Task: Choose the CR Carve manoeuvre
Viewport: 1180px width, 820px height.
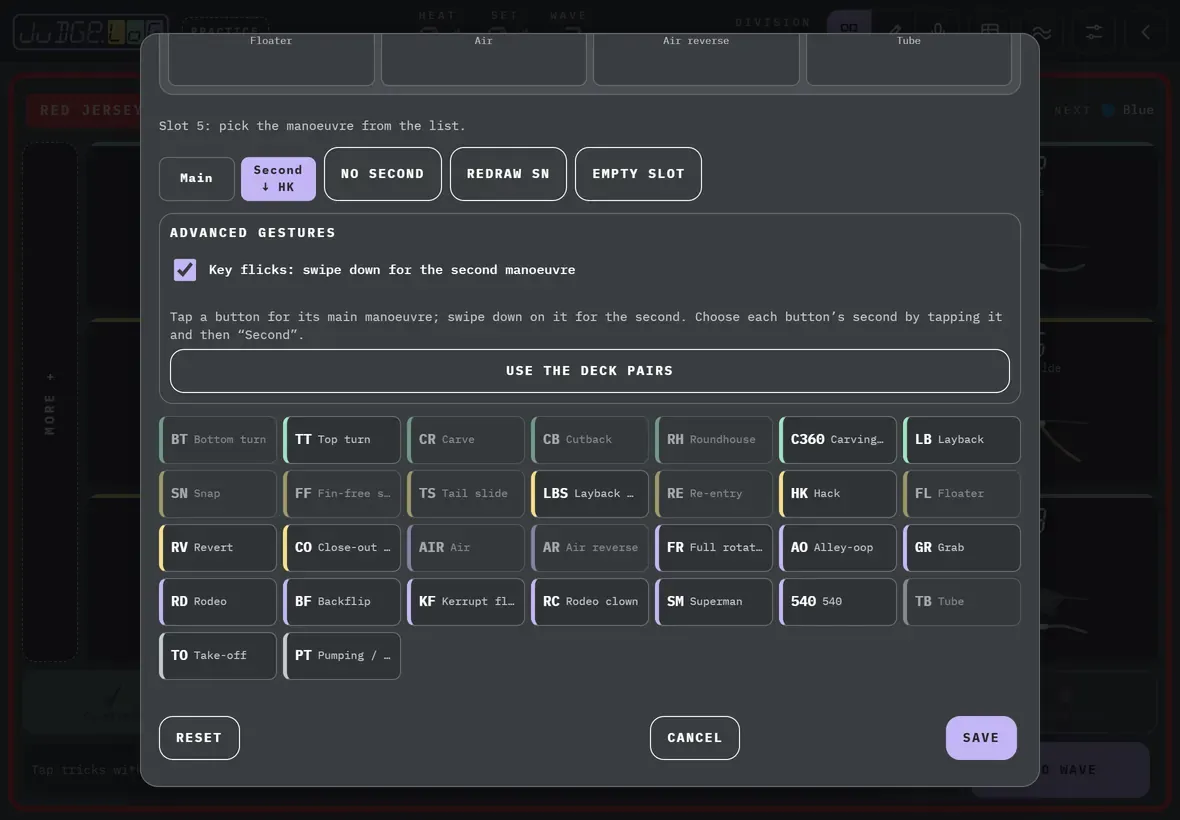Action: 466,439
